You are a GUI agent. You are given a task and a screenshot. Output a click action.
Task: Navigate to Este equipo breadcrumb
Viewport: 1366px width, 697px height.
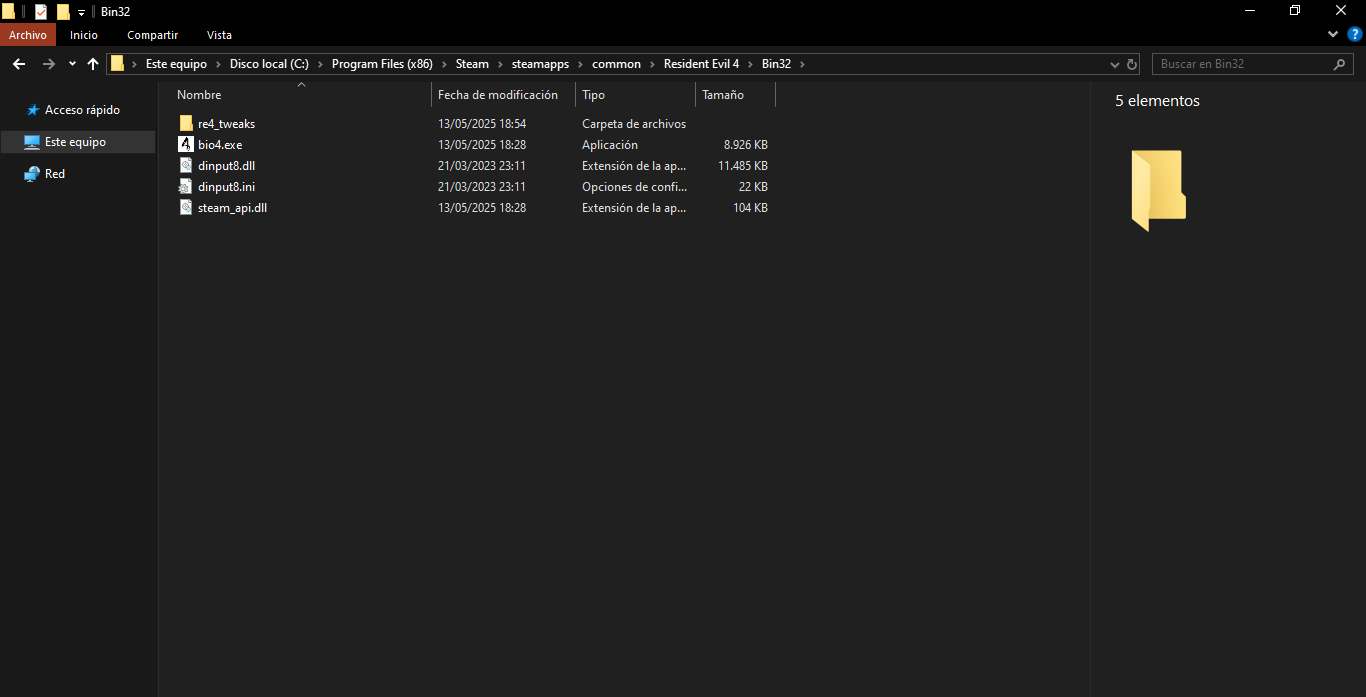pyautogui.click(x=176, y=64)
